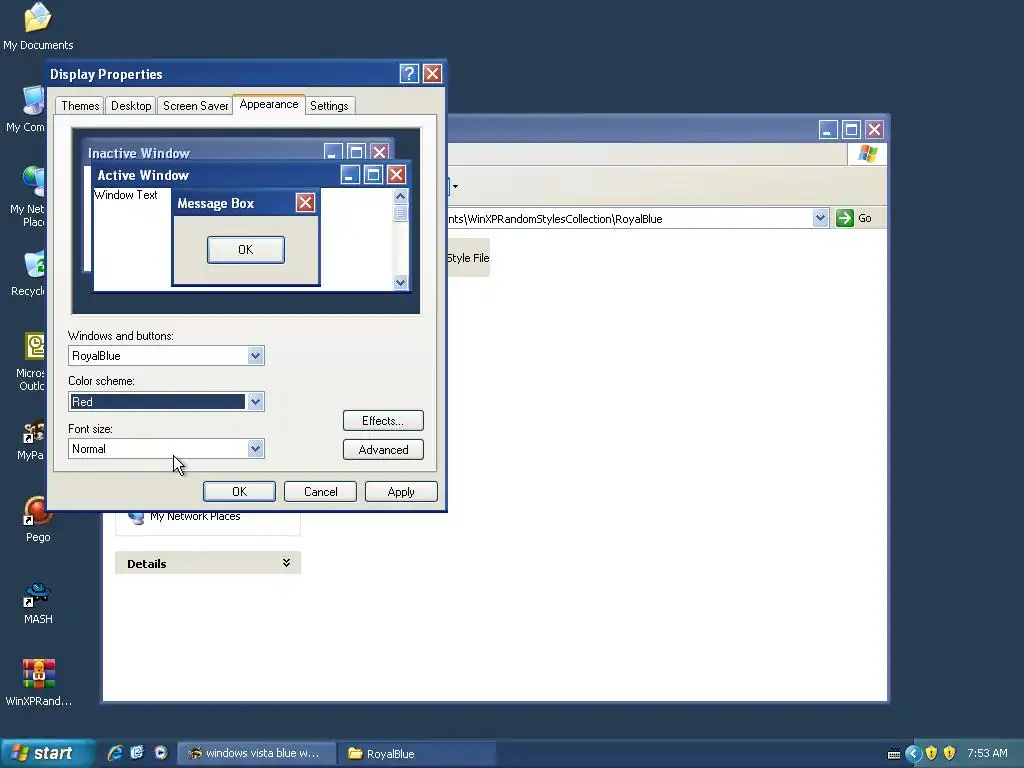Click the Effects... button
The image size is (1024, 768).
(x=383, y=421)
